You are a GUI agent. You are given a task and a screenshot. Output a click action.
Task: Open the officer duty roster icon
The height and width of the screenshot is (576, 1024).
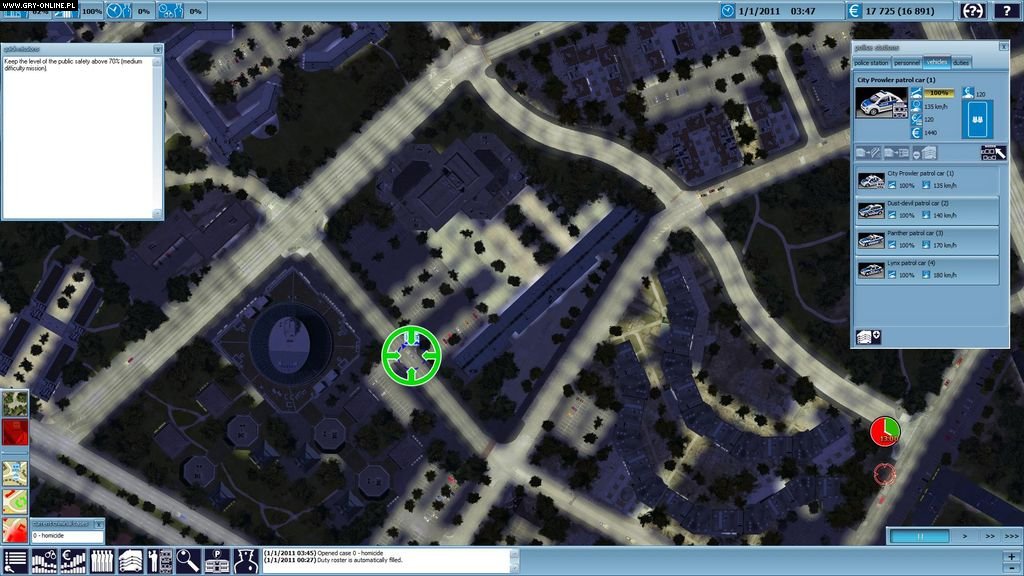(x=159, y=561)
